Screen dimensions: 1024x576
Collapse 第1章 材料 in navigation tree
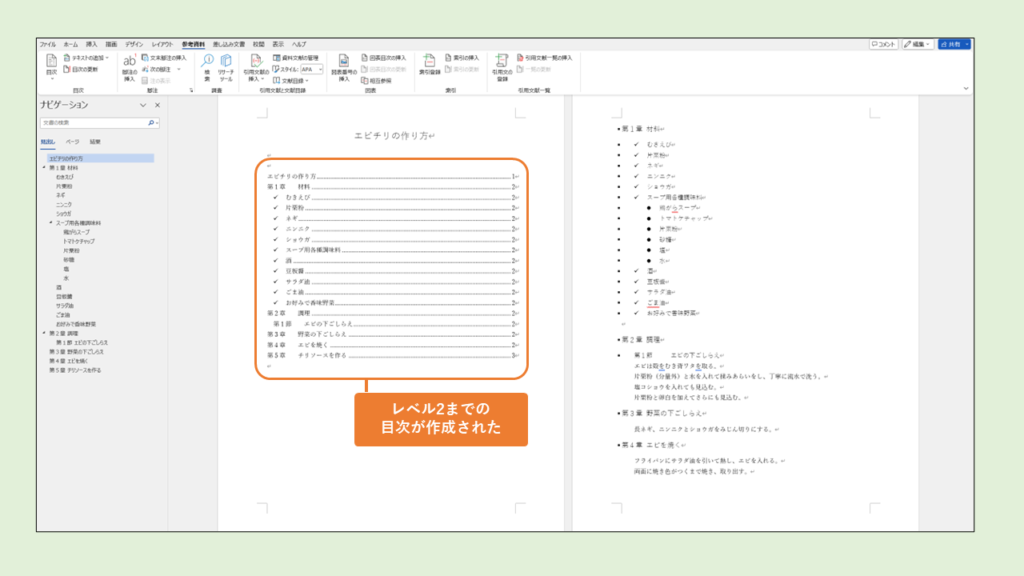click(44, 168)
